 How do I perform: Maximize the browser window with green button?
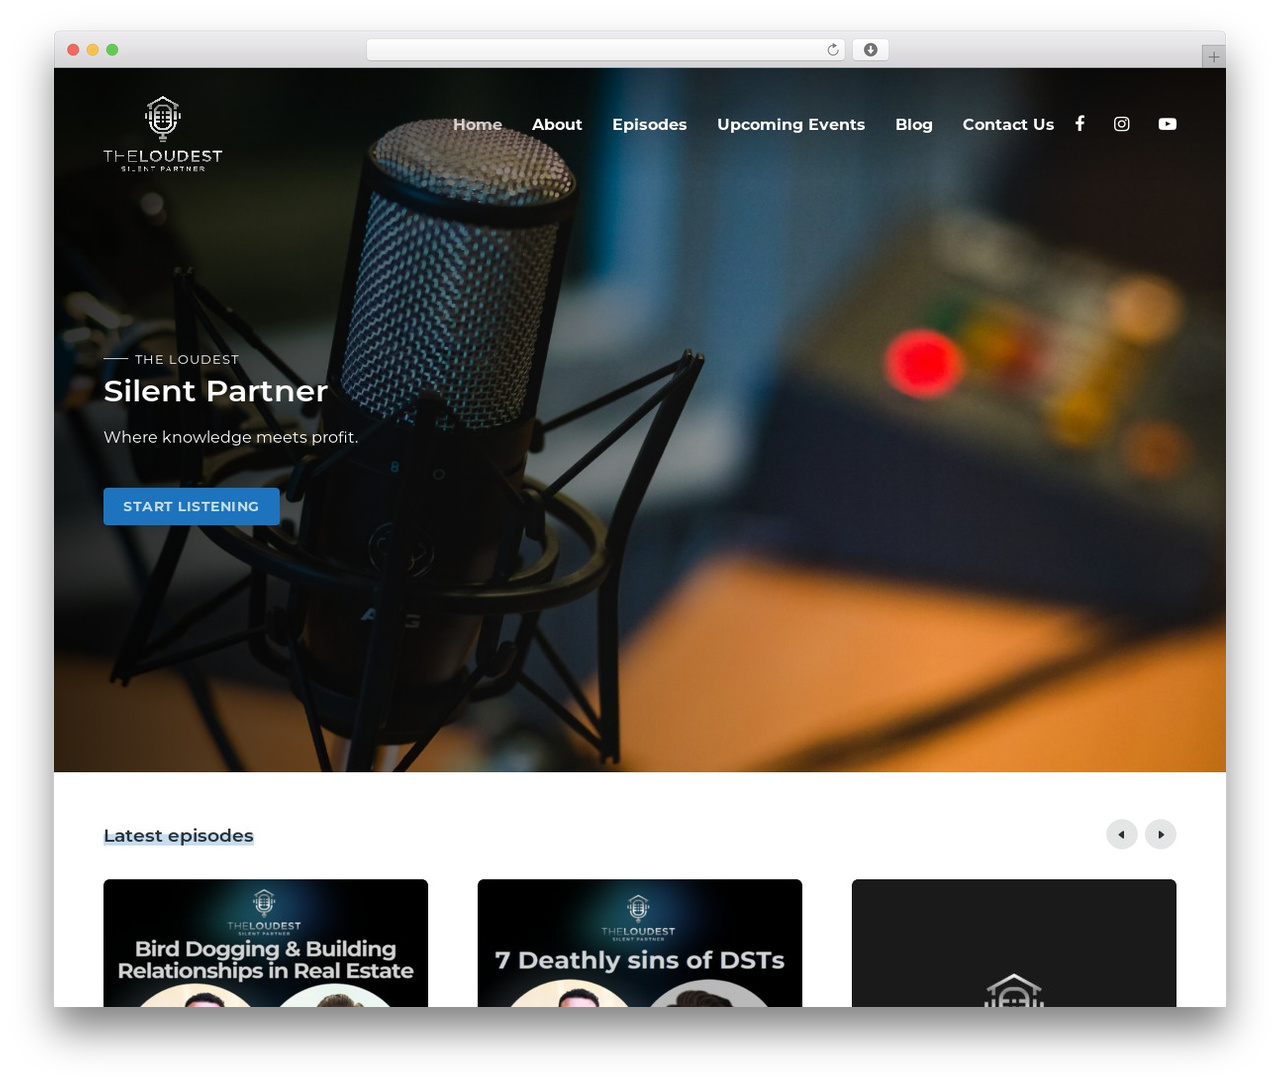click(112, 50)
